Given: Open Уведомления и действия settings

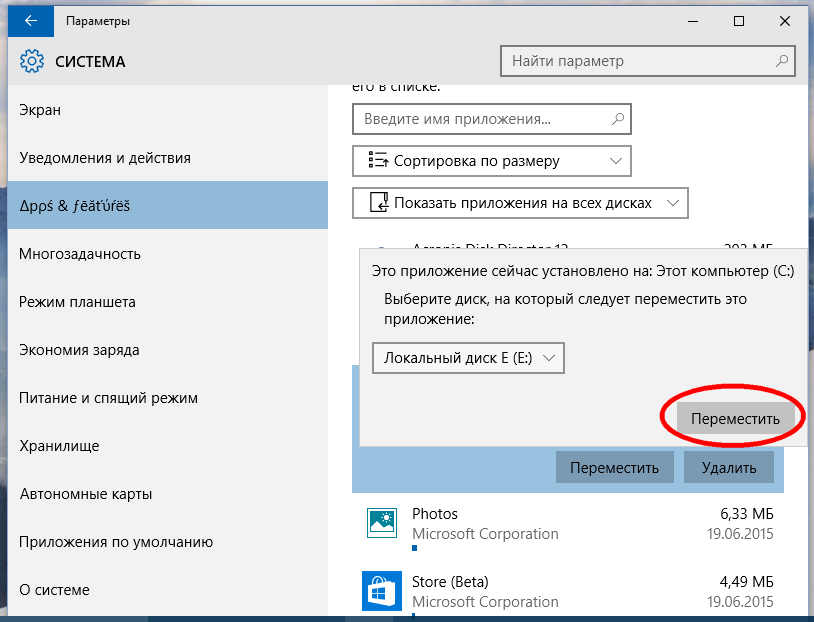Looking at the screenshot, I should [105, 158].
